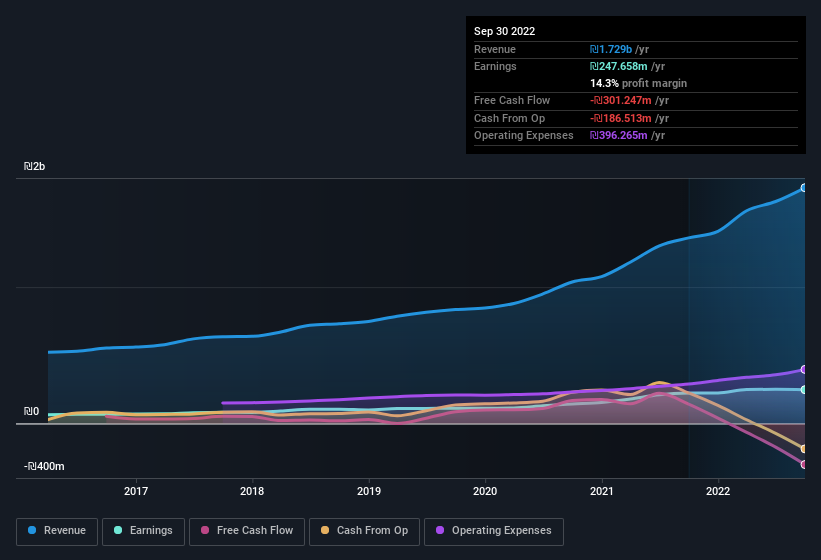Click the ₪396.265m operating expenses value
The image size is (821, 560).
[618, 136]
